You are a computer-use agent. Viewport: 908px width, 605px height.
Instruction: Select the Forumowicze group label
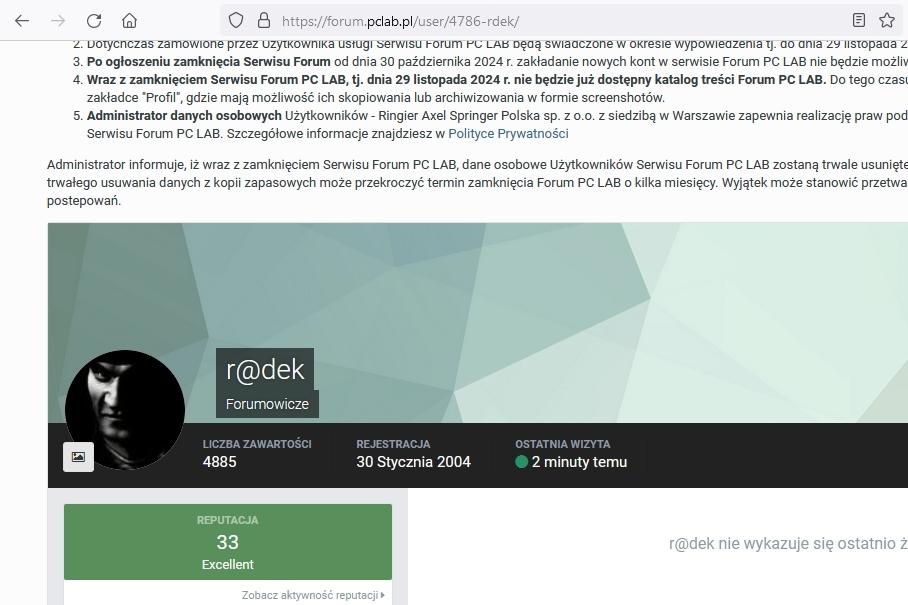267,404
